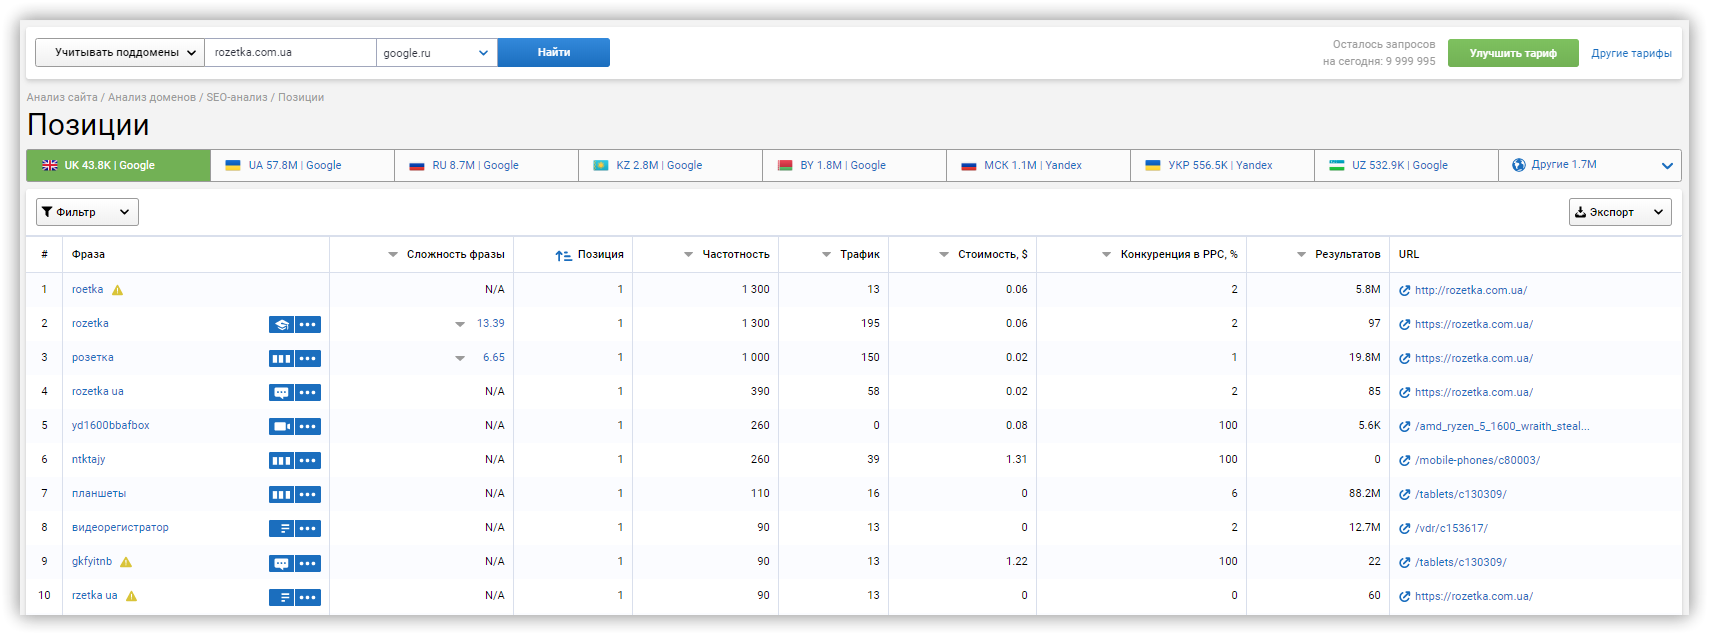Open the phrase link планшеты
1709x635 pixels.
(99, 494)
